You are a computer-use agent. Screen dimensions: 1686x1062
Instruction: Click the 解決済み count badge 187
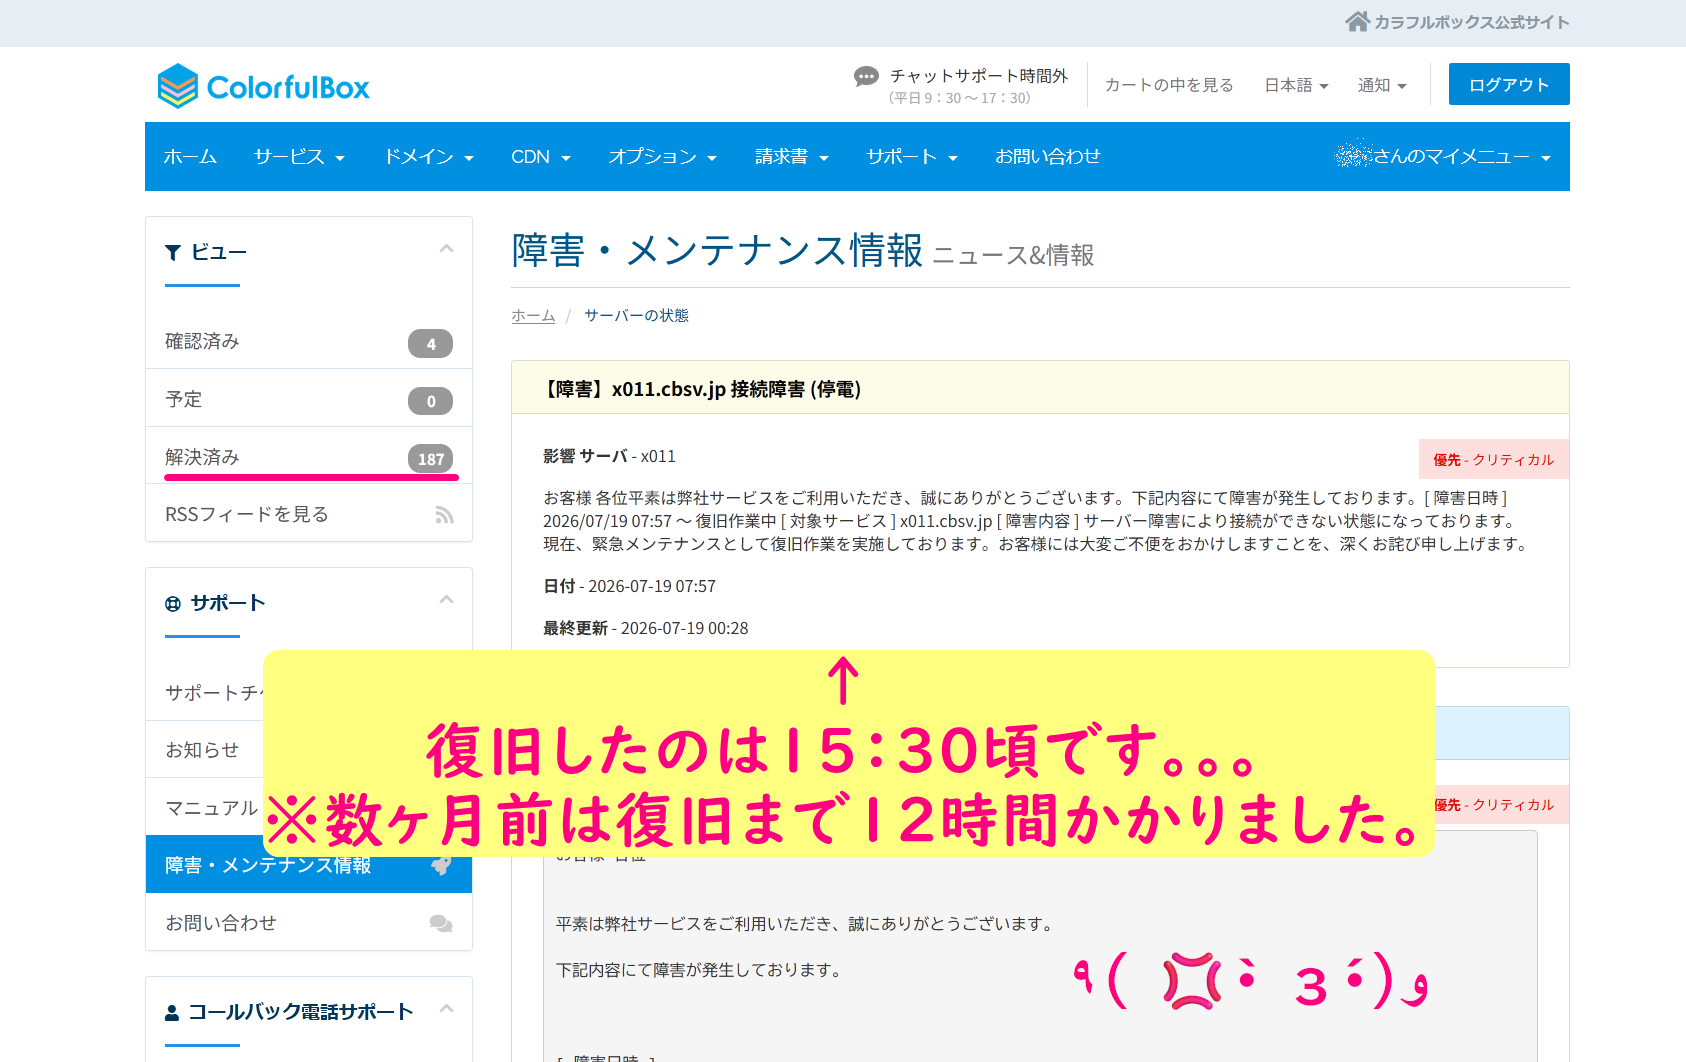pyautogui.click(x=430, y=458)
